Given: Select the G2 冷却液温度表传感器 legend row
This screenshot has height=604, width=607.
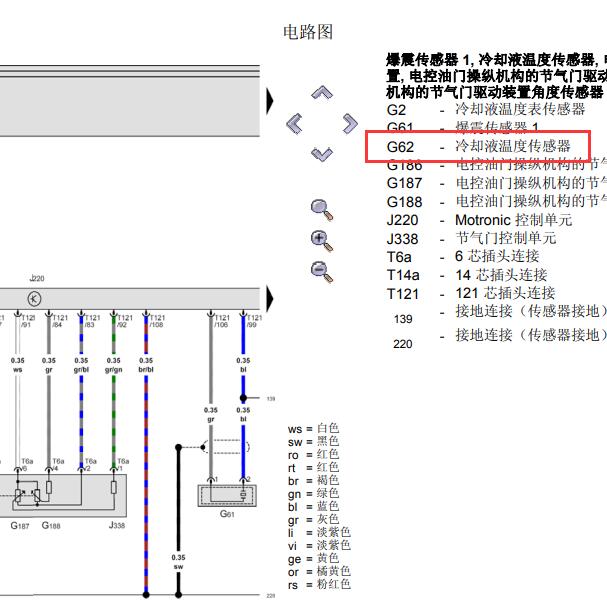Looking at the screenshot, I should (x=486, y=110).
